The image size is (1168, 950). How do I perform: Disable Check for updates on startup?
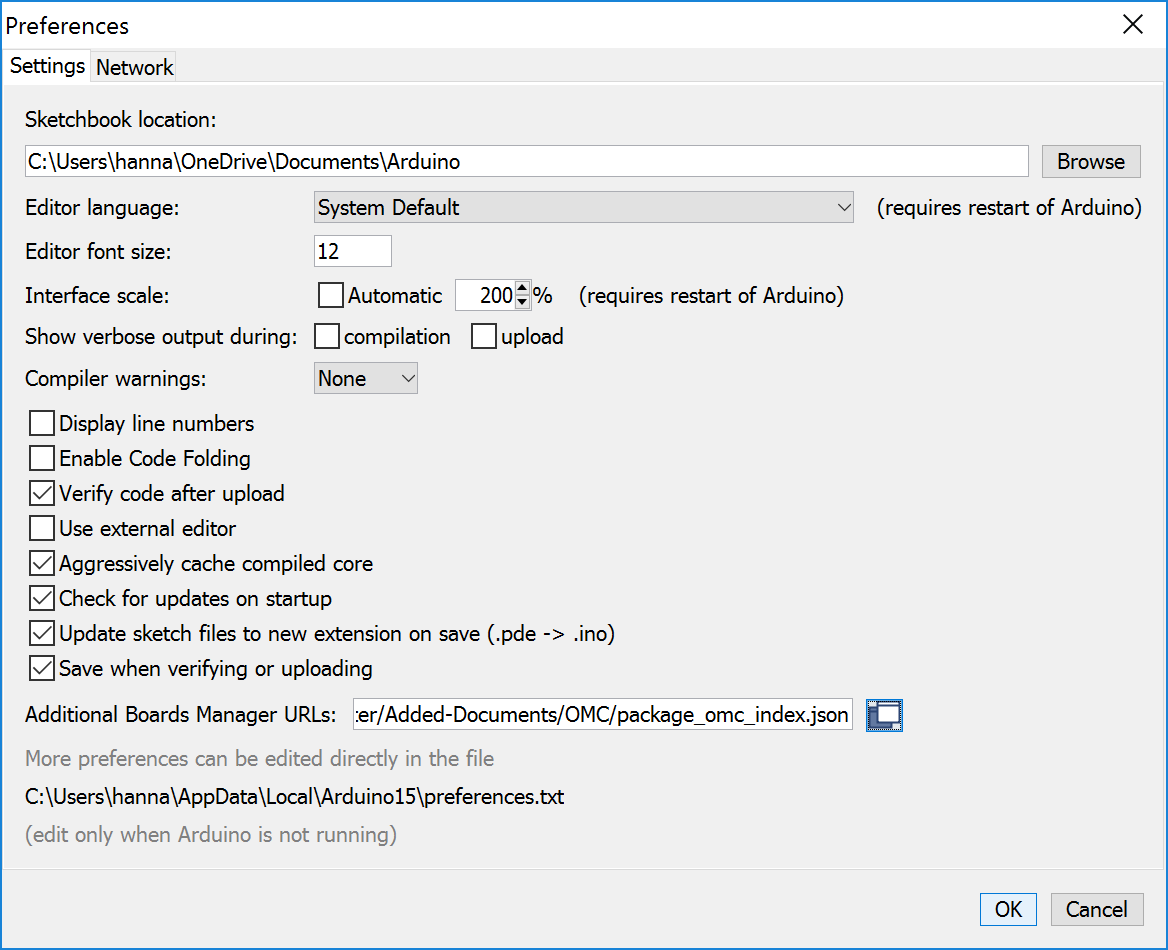[x=41, y=598]
